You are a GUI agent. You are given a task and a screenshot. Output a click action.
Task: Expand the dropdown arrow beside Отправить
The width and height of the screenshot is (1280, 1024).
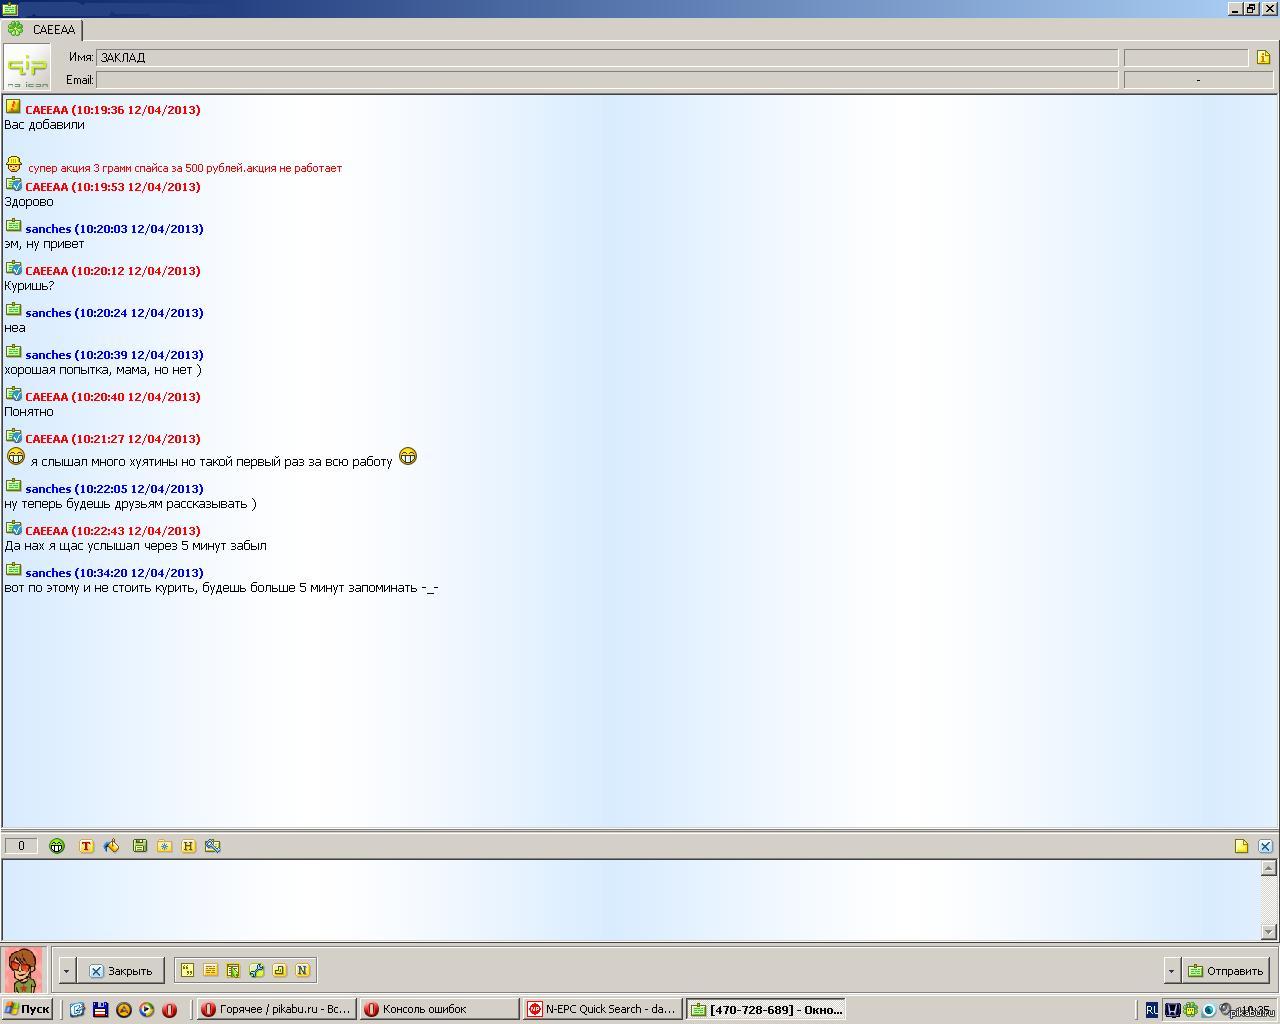click(1171, 971)
